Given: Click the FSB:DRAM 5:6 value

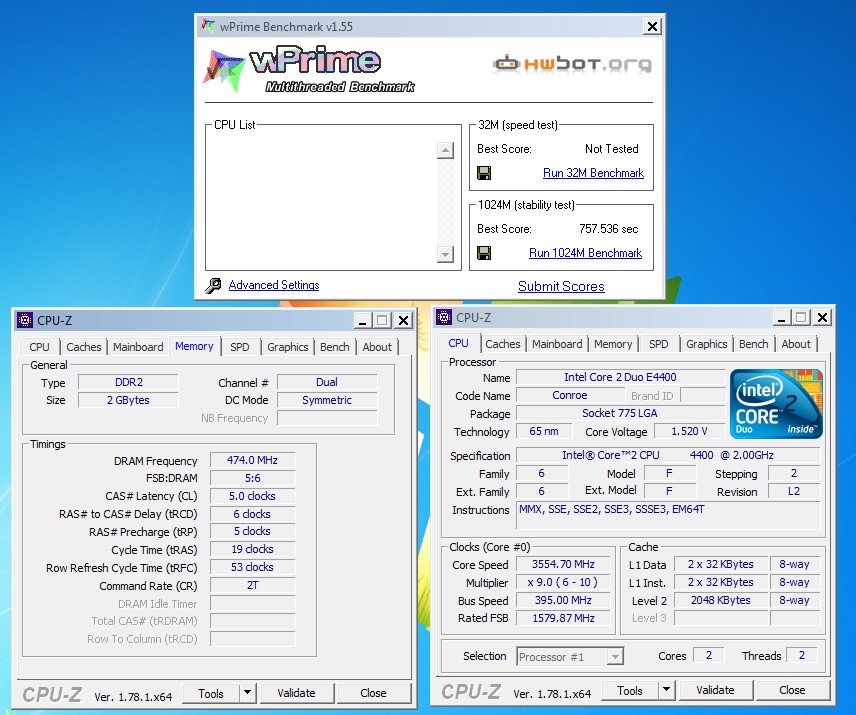Looking at the screenshot, I should point(252,478).
